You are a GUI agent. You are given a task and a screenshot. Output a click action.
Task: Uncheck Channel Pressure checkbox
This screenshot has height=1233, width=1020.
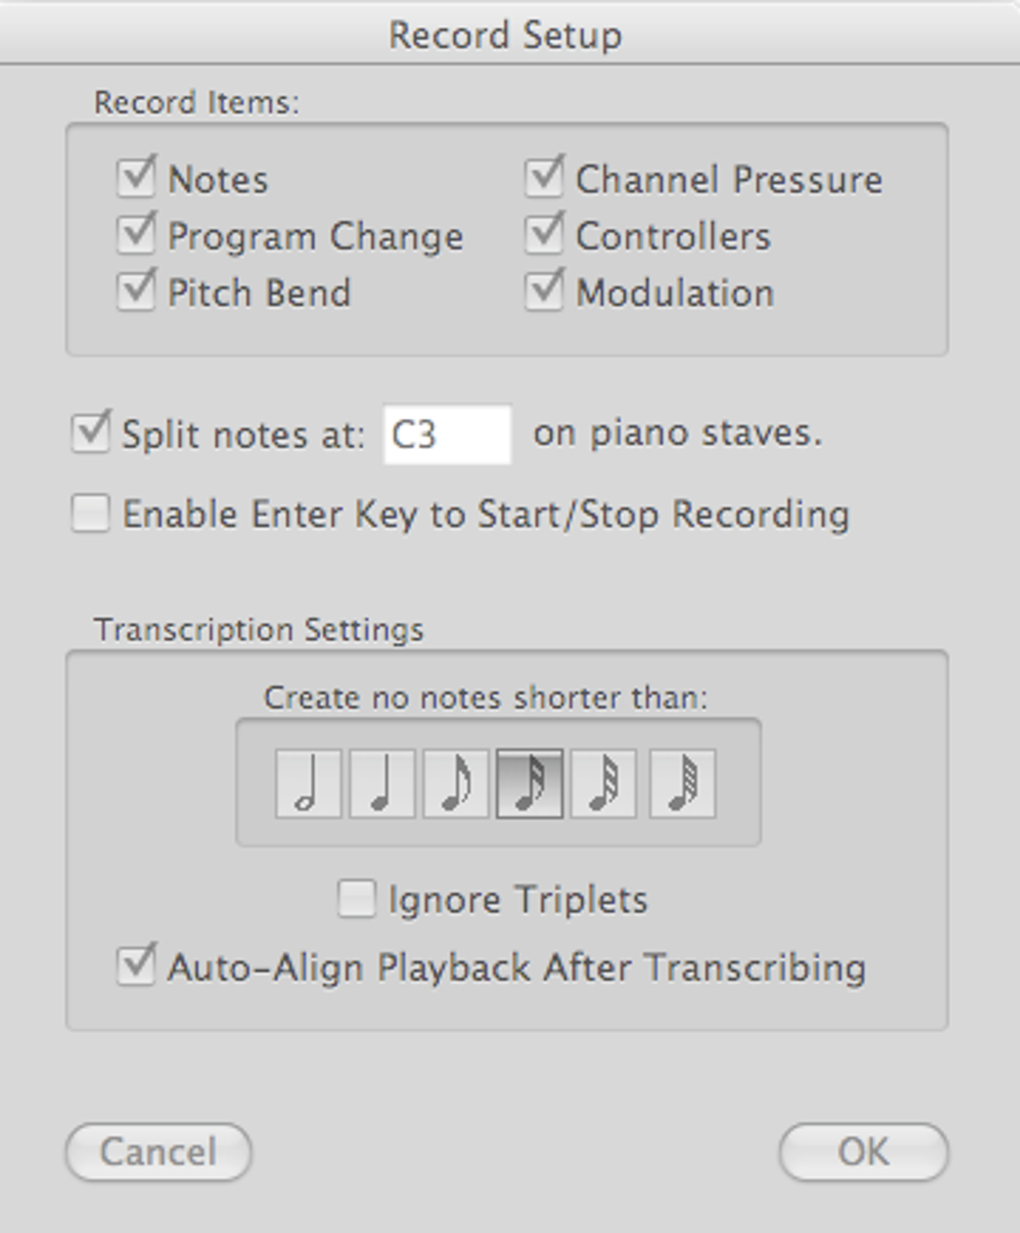click(x=544, y=179)
